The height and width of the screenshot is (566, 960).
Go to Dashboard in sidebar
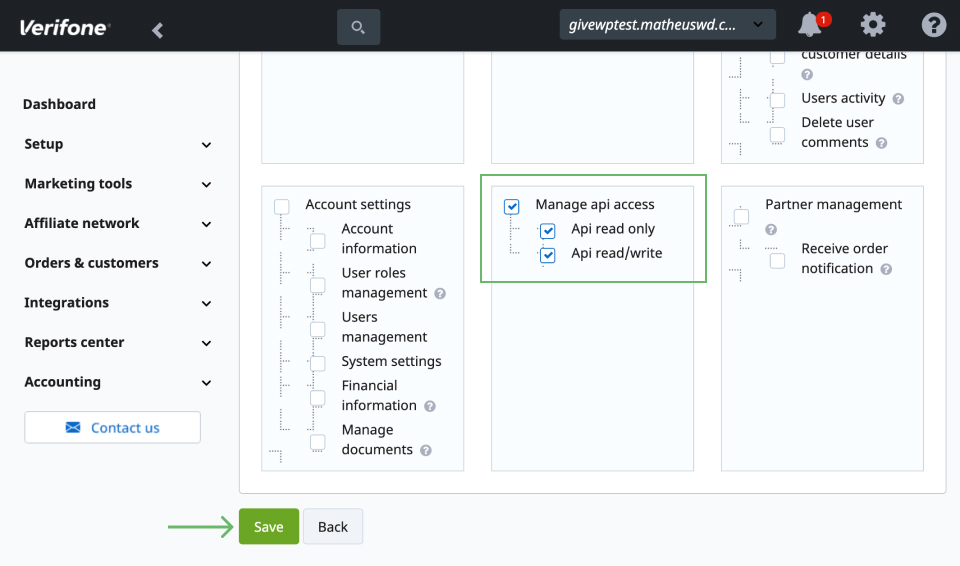(59, 104)
